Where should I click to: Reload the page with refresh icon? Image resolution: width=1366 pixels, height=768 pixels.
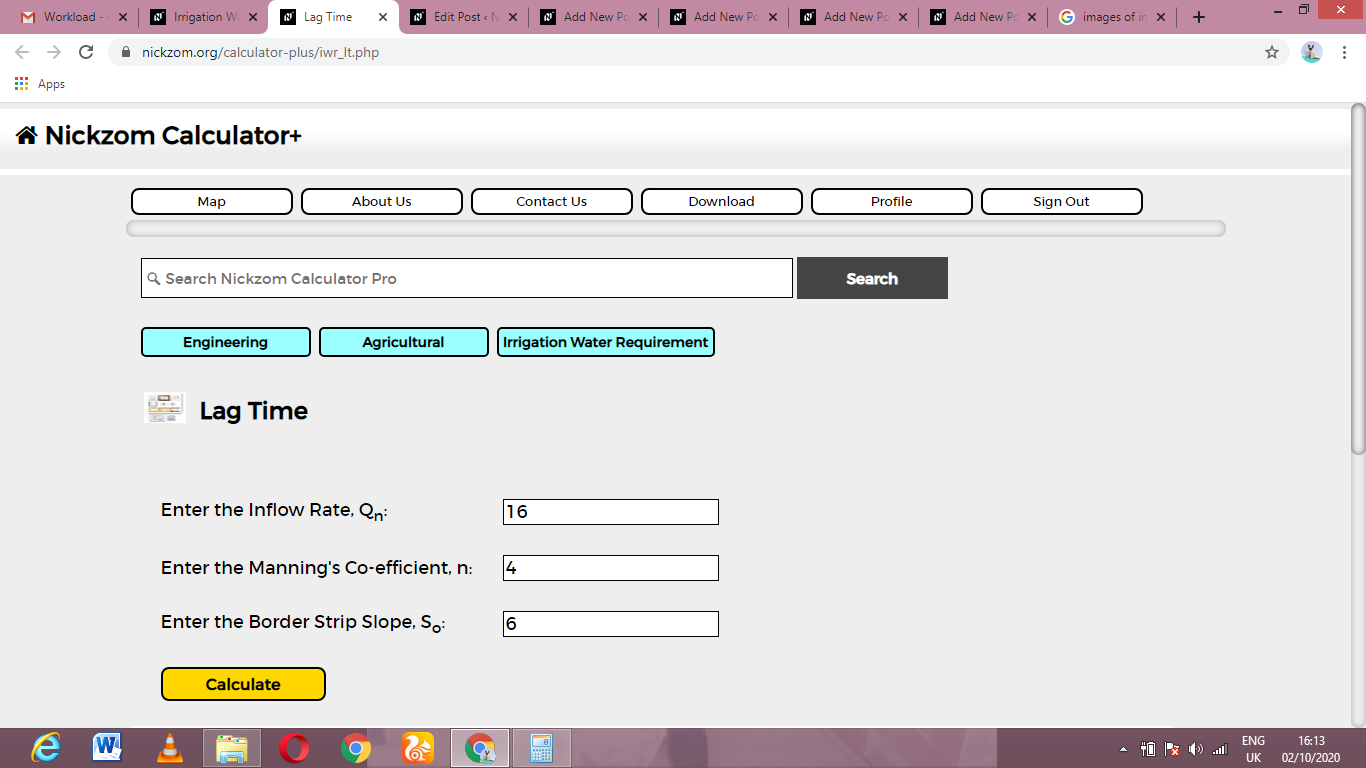click(86, 52)
